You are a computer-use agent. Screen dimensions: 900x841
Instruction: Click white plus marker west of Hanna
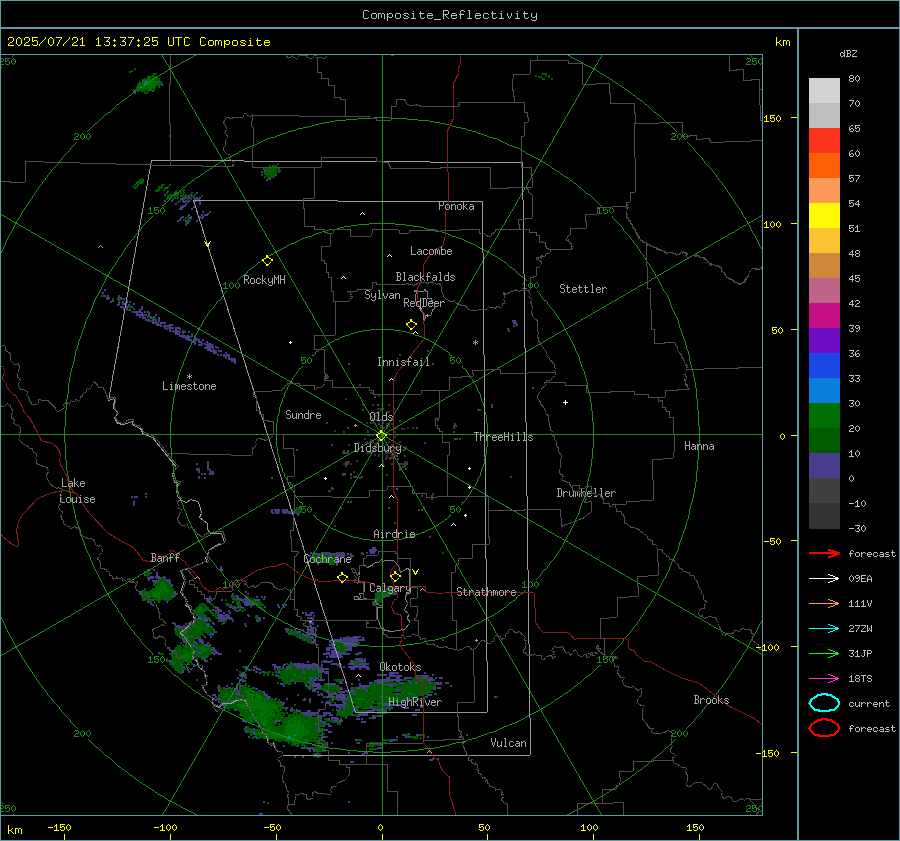coord(565,402)
